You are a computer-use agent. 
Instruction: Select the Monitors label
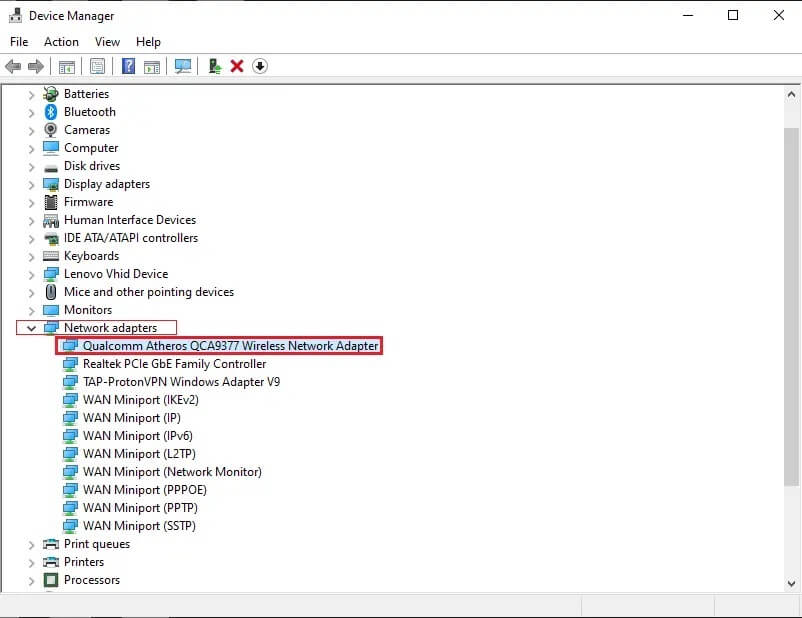pos(88,310)
